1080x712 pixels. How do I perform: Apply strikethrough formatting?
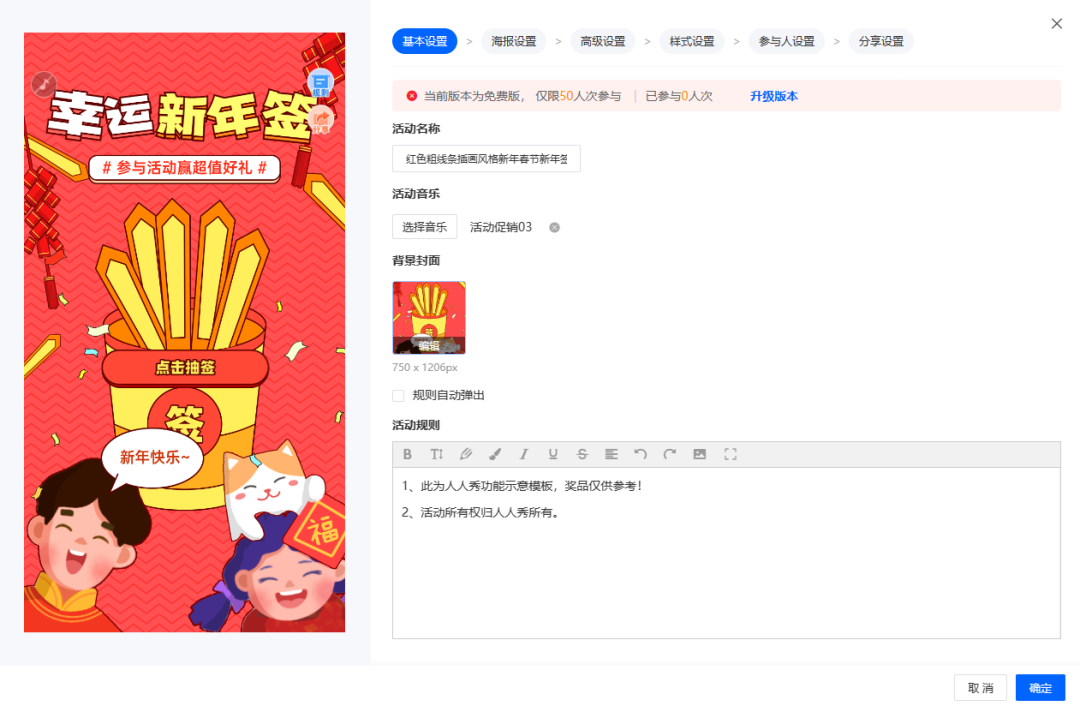point(582,454)
